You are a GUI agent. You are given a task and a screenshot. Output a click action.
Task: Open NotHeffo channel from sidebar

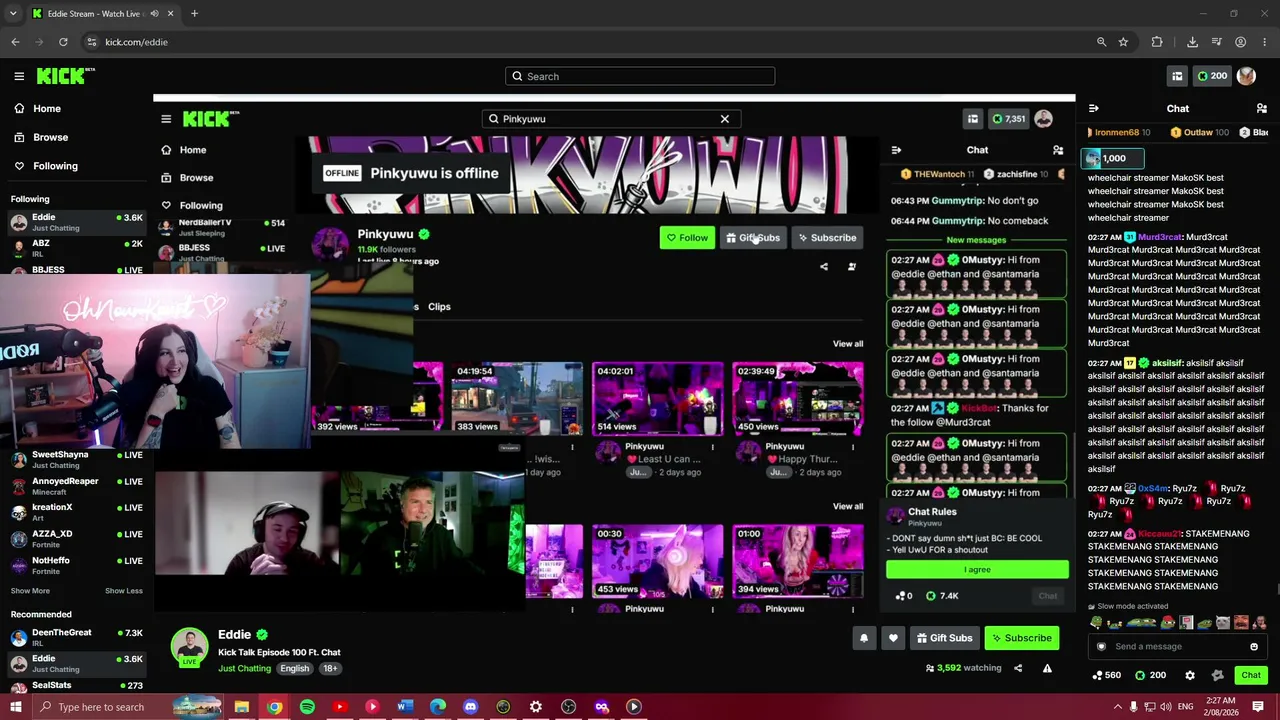click(x=77, y=565)
